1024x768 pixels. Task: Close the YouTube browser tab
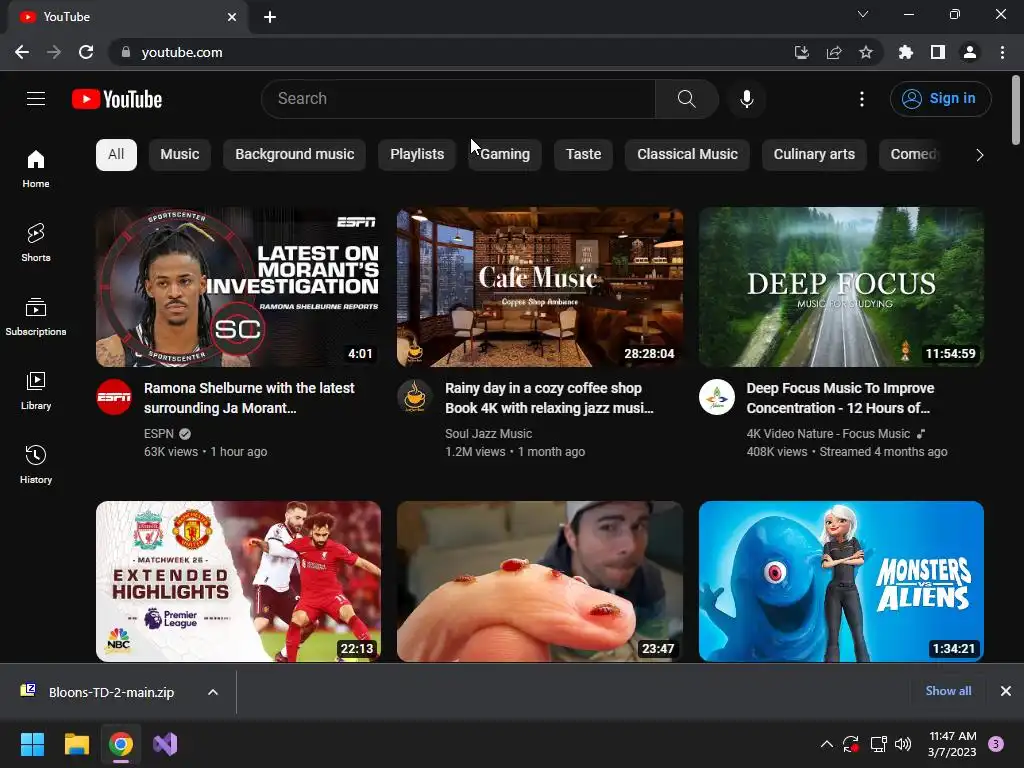coord(232,17)
